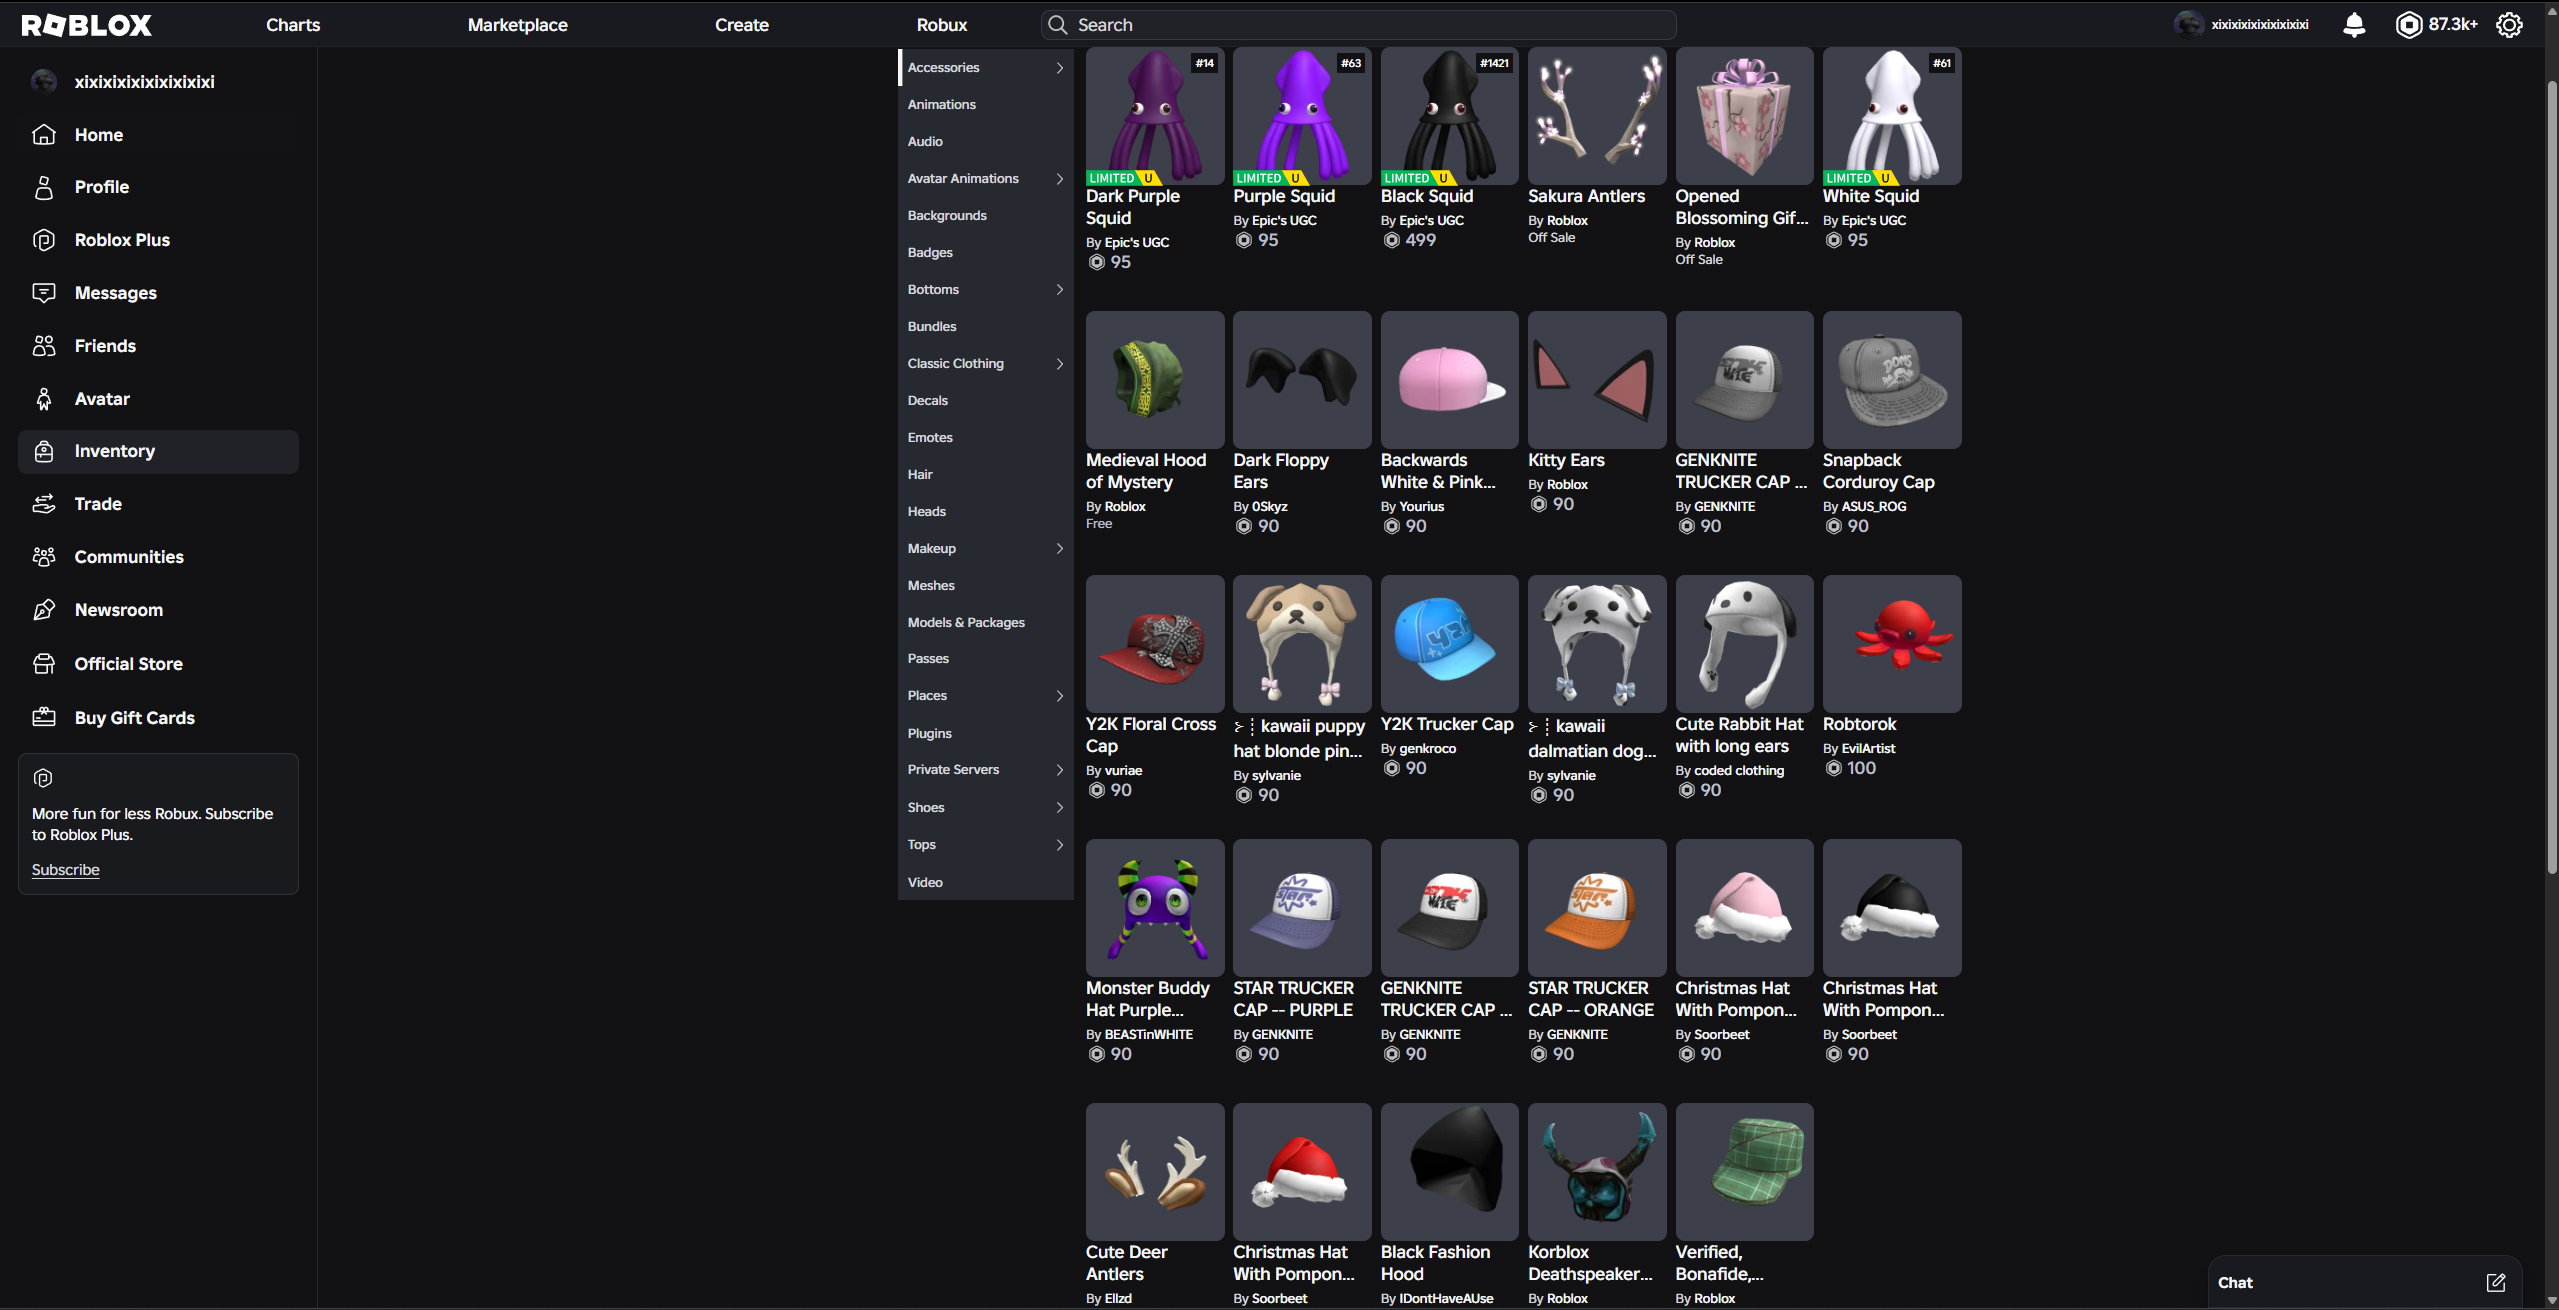
Task: Click the Trade icon in sidebar
Action: pos(44,504)
